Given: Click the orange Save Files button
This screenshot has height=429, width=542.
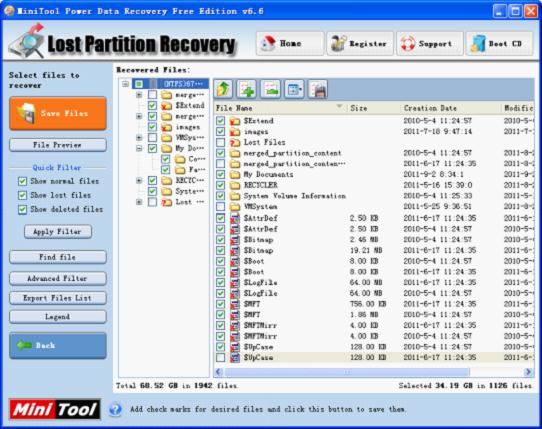Looking at the screenshot, I should coord(58,113).
